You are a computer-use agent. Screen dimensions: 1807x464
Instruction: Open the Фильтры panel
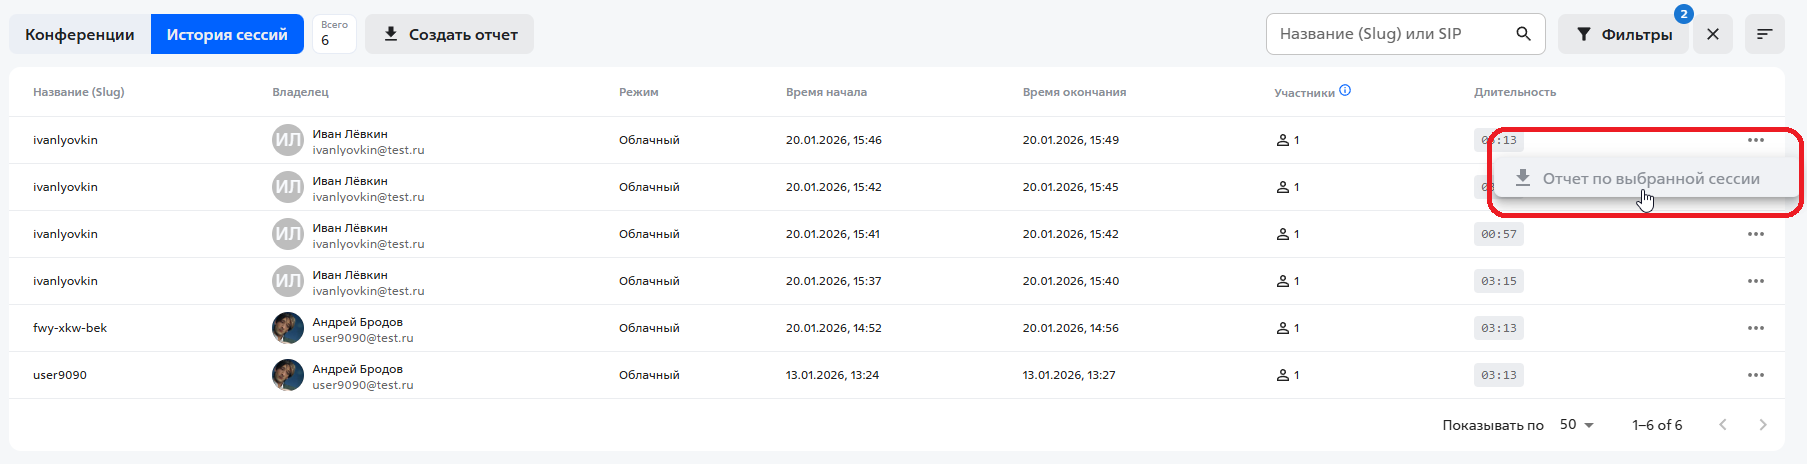(1624, 34)
